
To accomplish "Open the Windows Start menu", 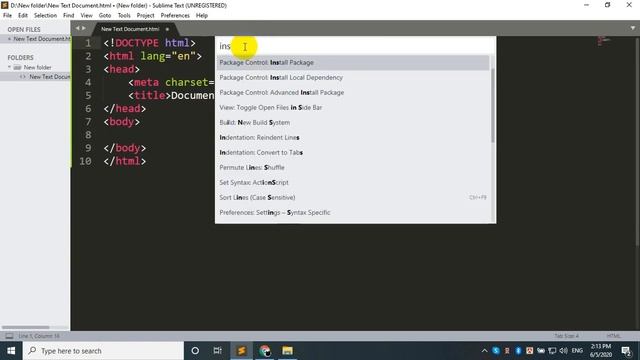I will tap(11, 351).
